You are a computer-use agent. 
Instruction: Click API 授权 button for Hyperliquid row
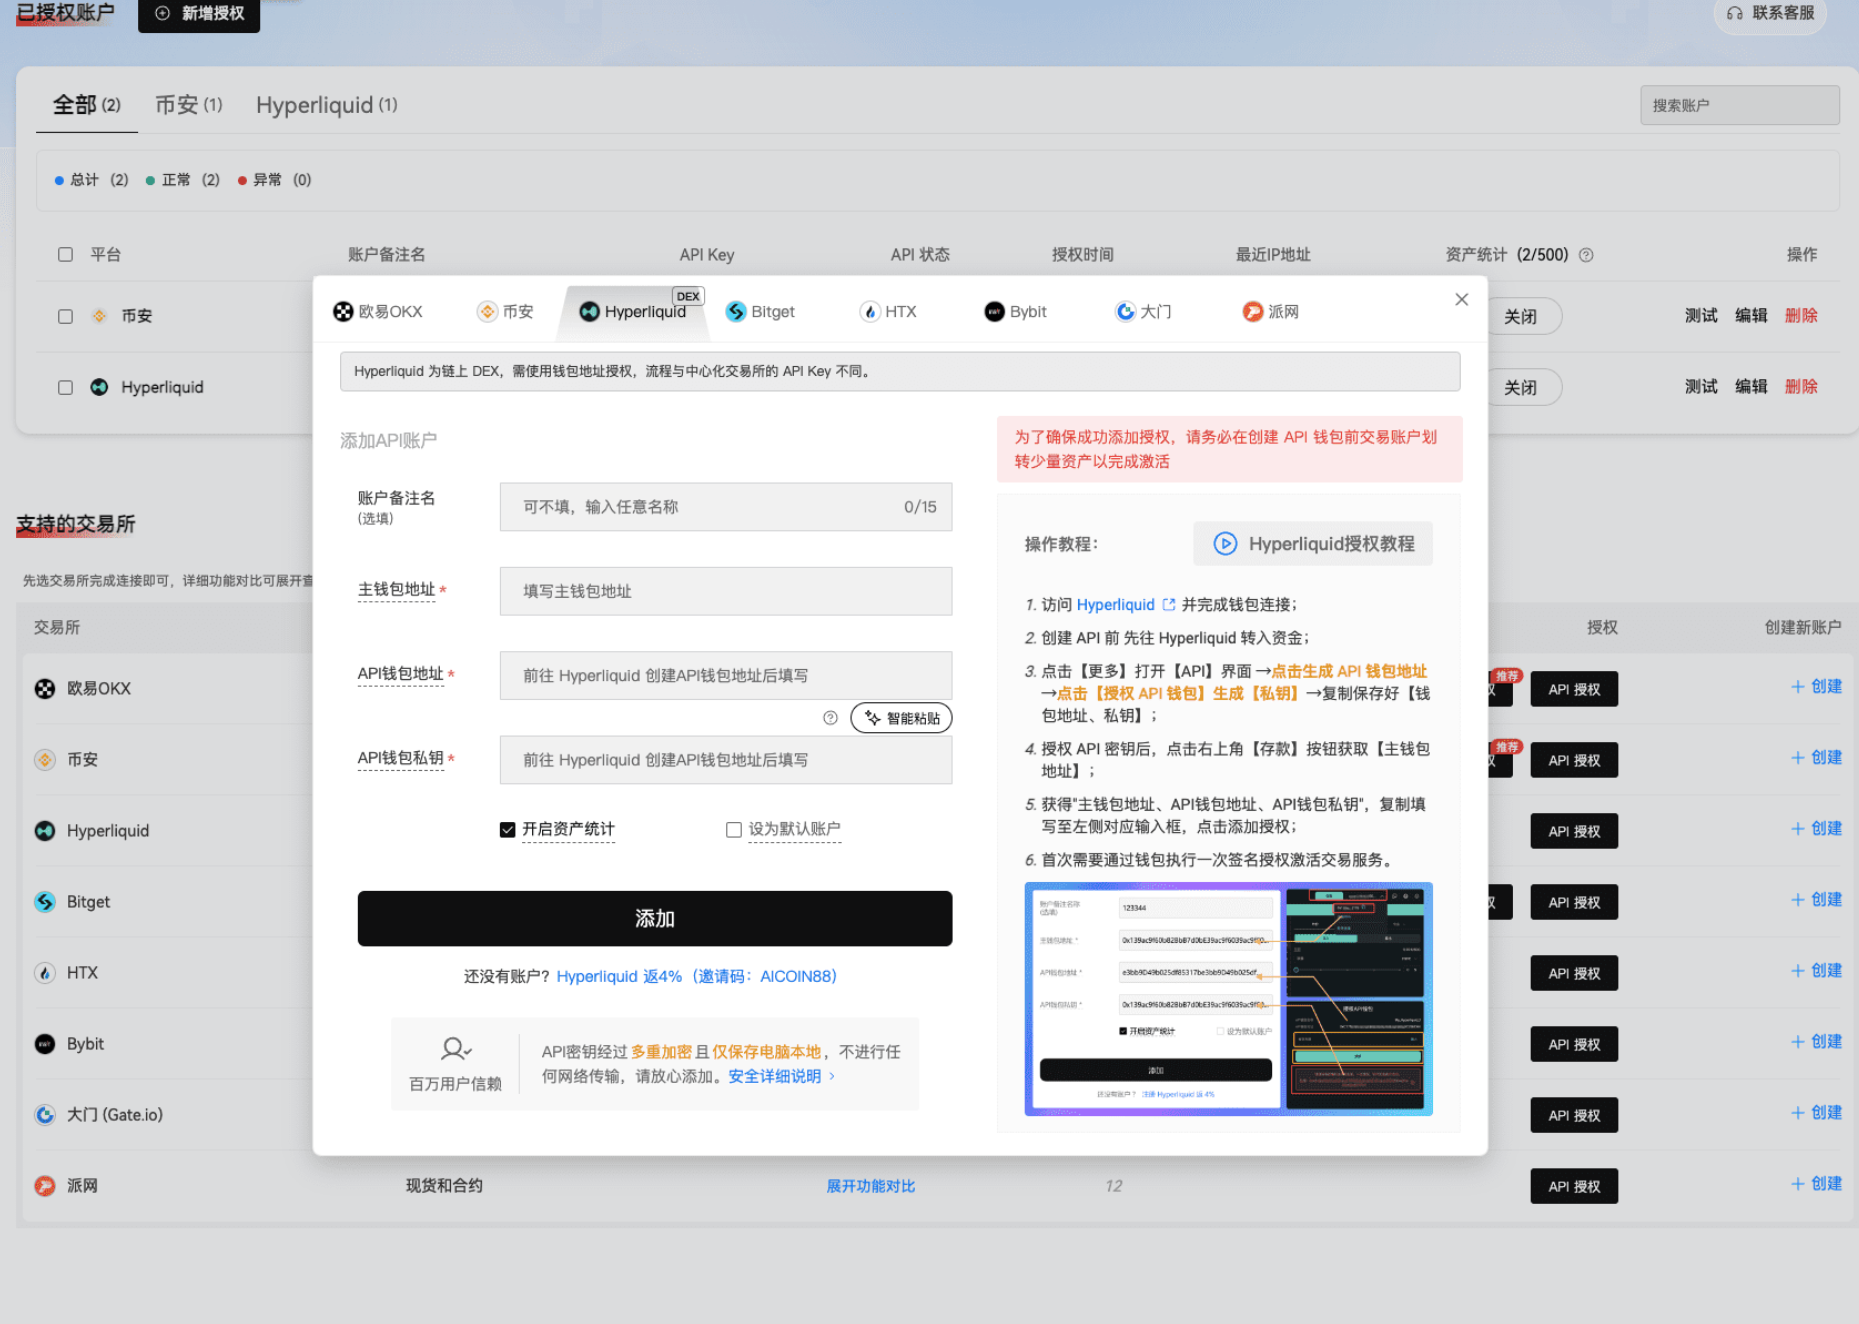click(1574, 831)
